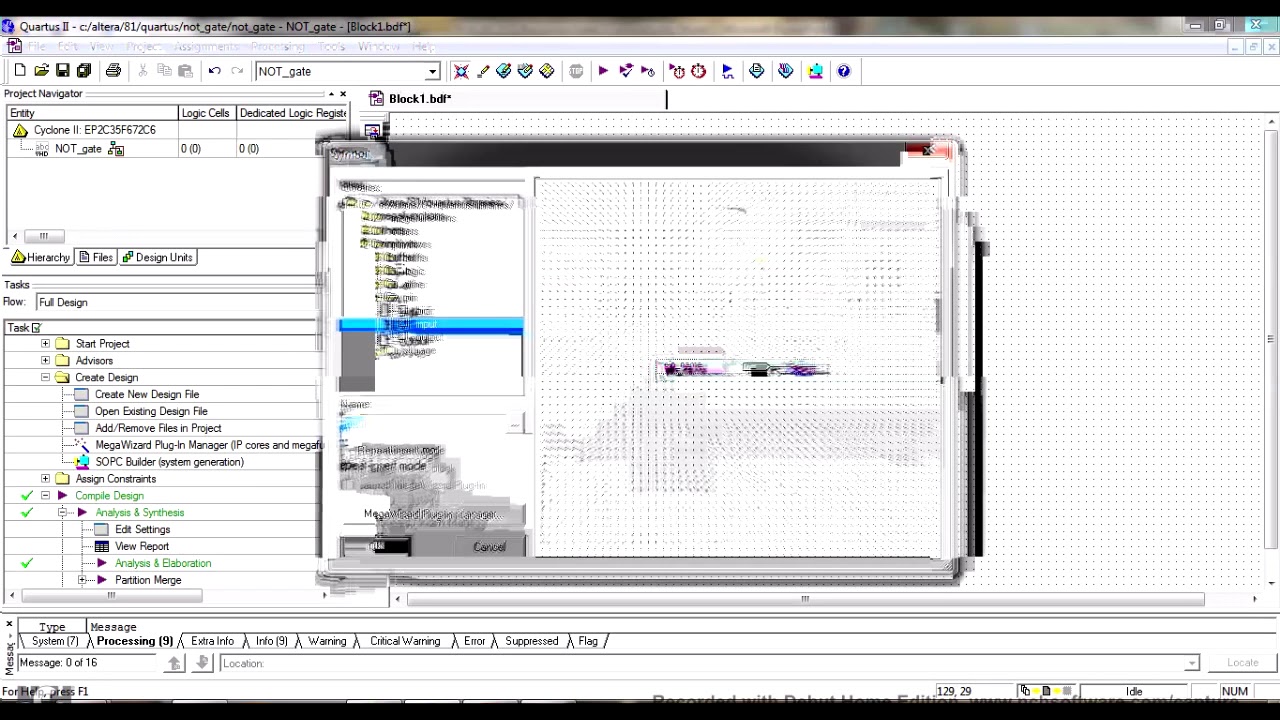The image size is (1280, 720).
Task: Select NOT_gate entity in Project Navigator
Action: pyautogui.click(x=78, y=148)
